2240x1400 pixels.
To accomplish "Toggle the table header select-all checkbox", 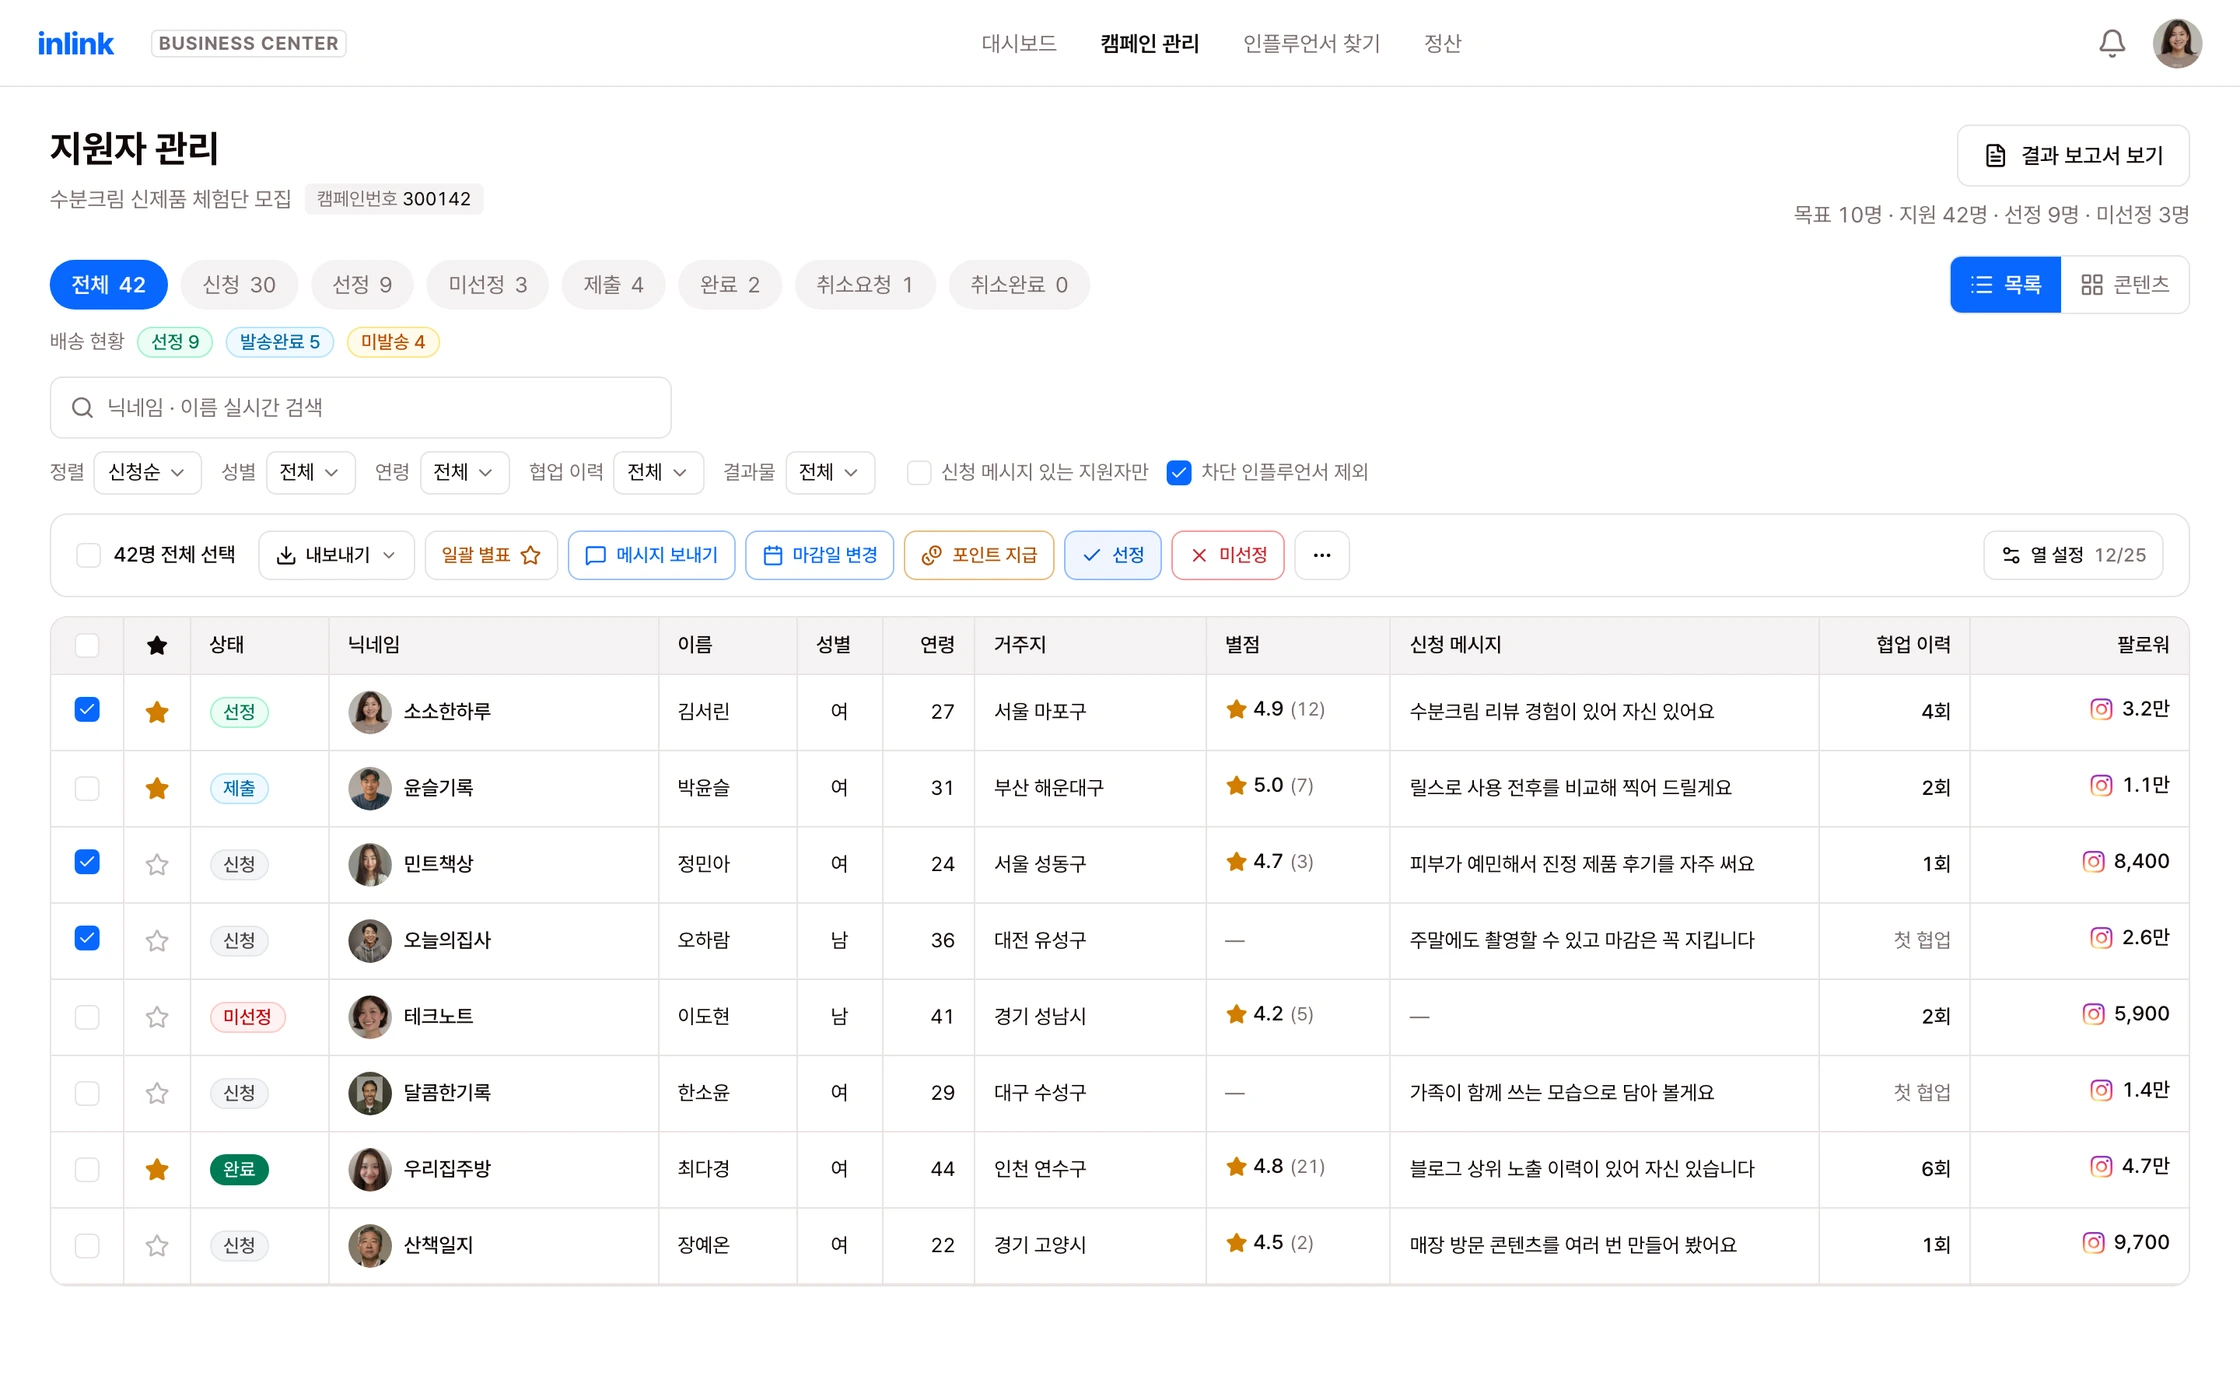I will pos(87,645).
